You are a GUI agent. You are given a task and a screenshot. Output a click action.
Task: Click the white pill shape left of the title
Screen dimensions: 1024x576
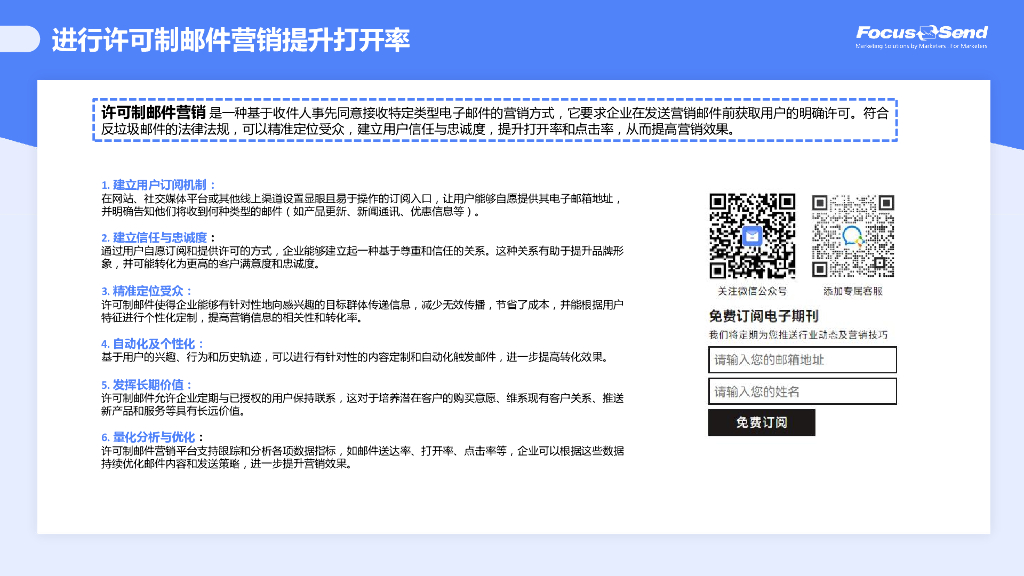[x=20, y=39]
